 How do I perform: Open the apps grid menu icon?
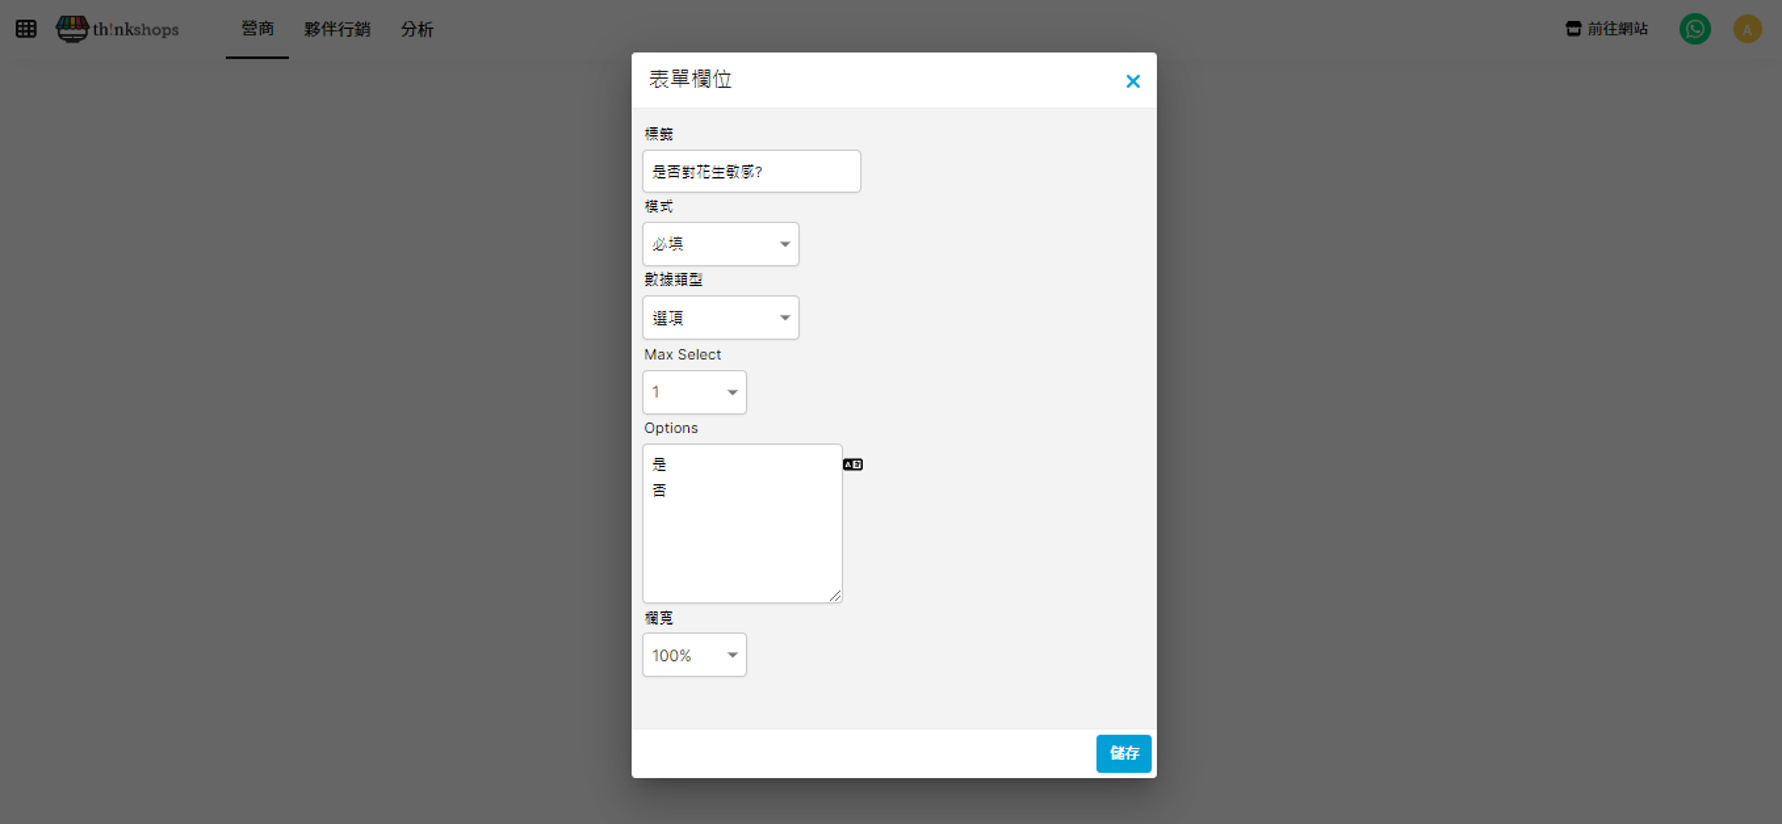[26, 29]
